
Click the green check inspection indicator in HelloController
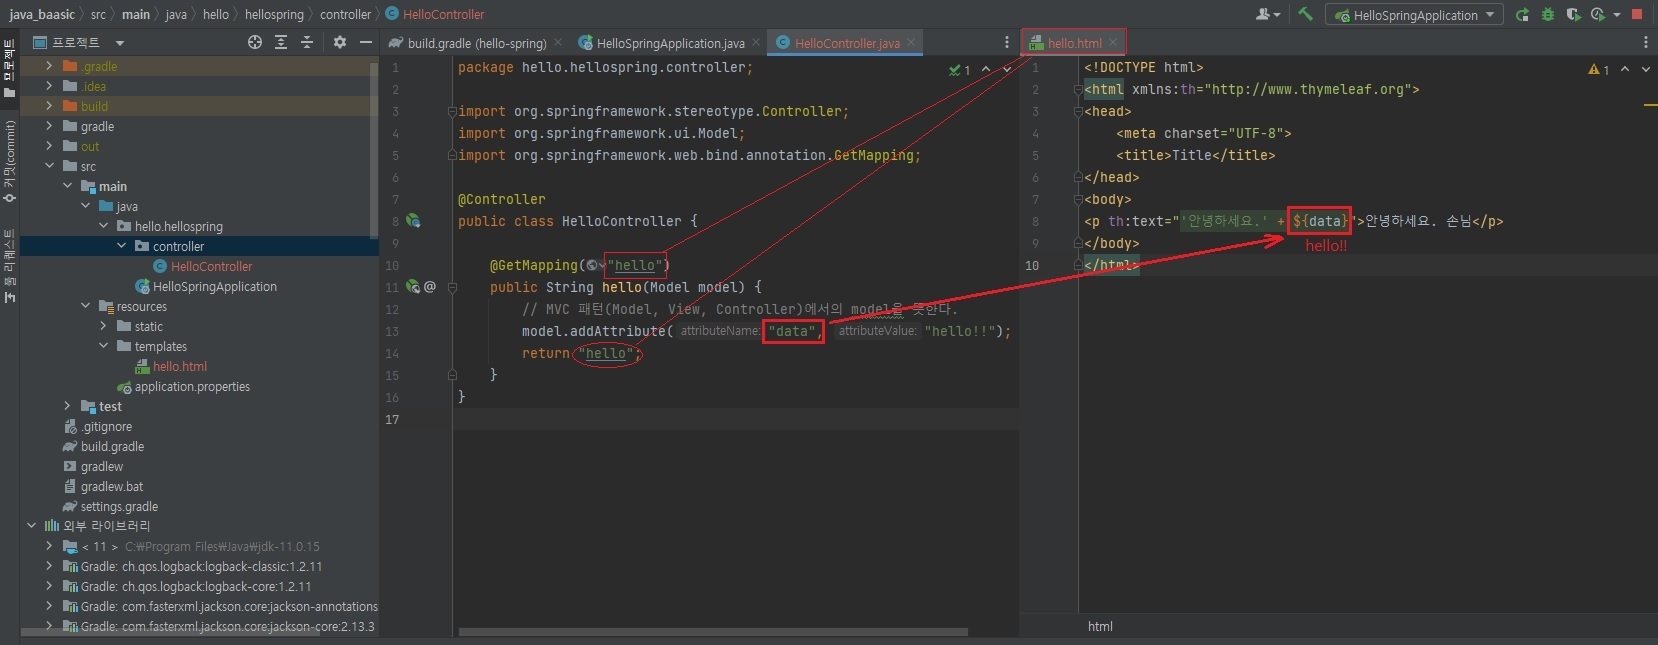[959, 69]
